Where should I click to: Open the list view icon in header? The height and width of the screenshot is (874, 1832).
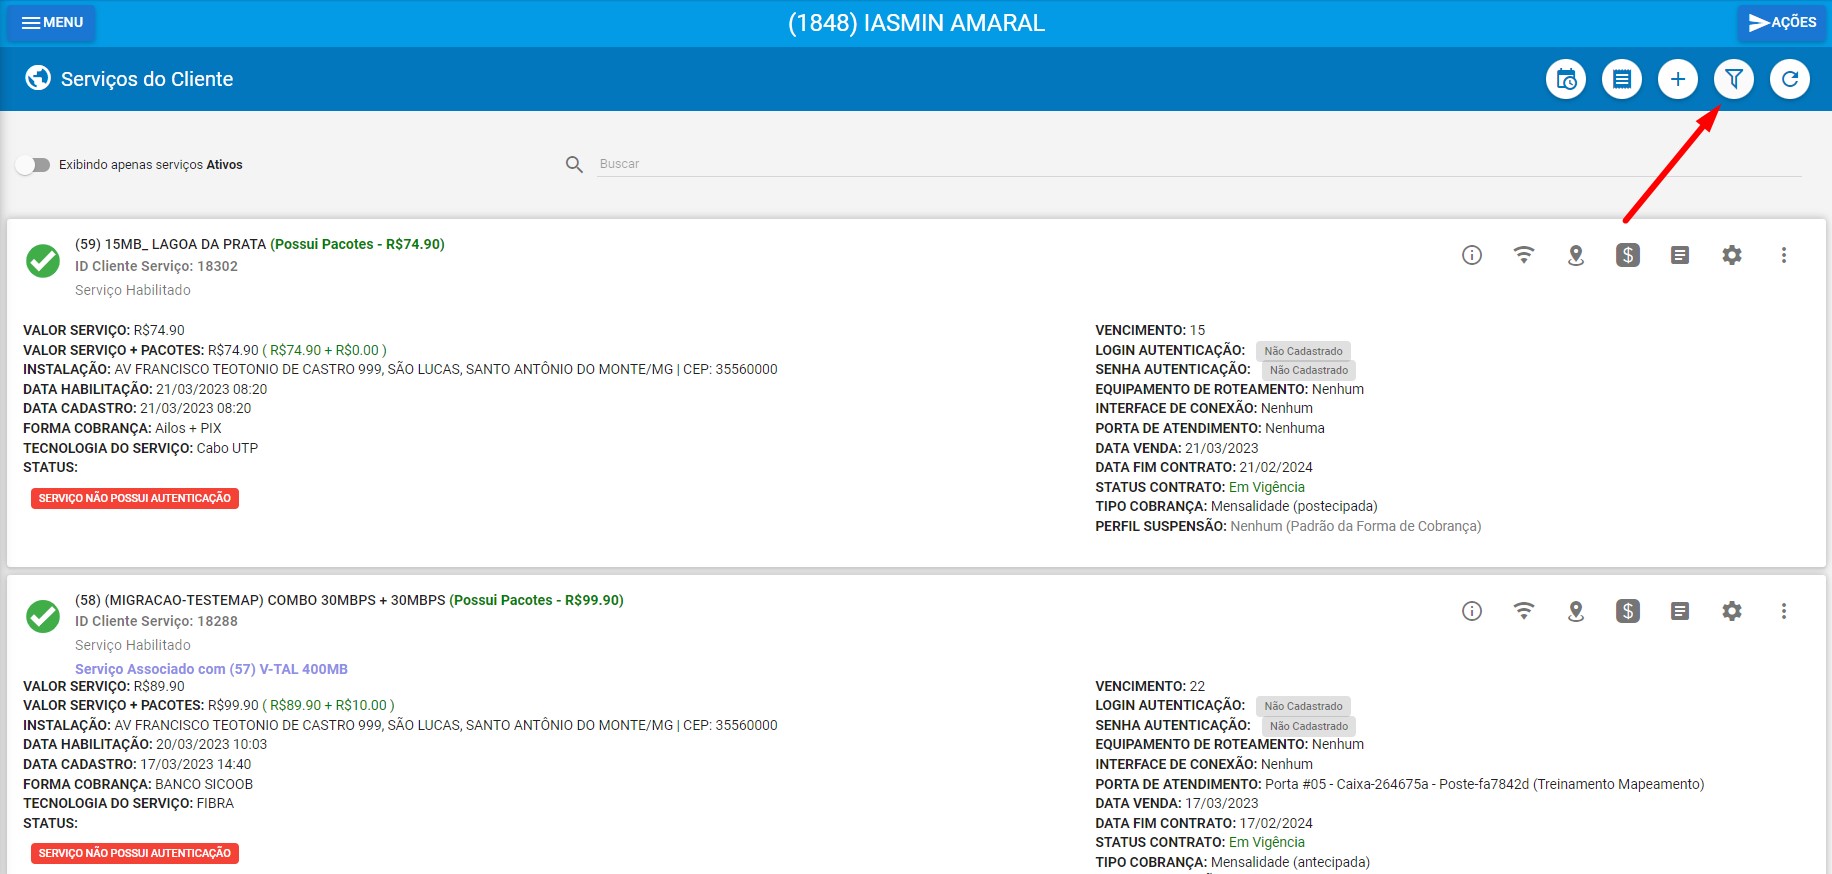click(1622, 79)
